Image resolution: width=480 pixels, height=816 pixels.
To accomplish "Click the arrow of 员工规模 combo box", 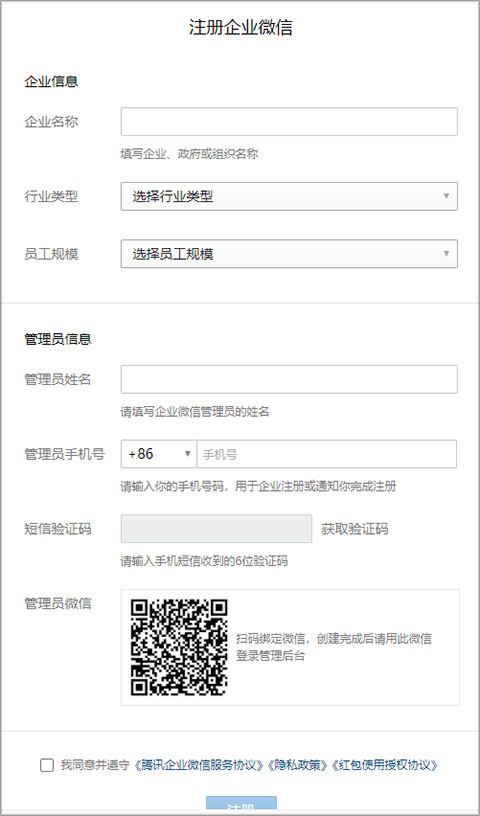I will tap(446, 253).
